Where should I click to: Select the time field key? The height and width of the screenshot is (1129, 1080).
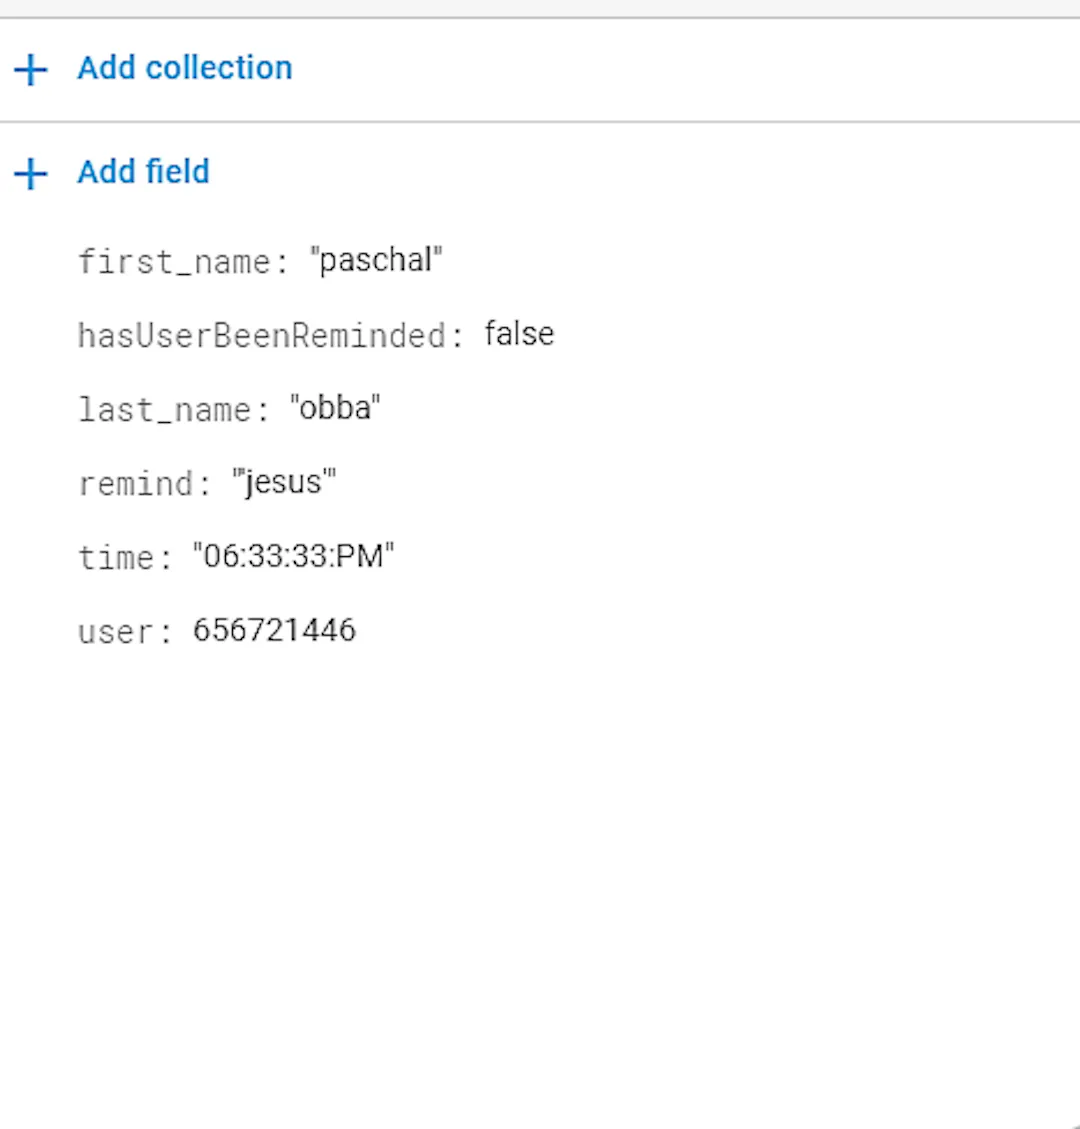[x=116, y=558]
